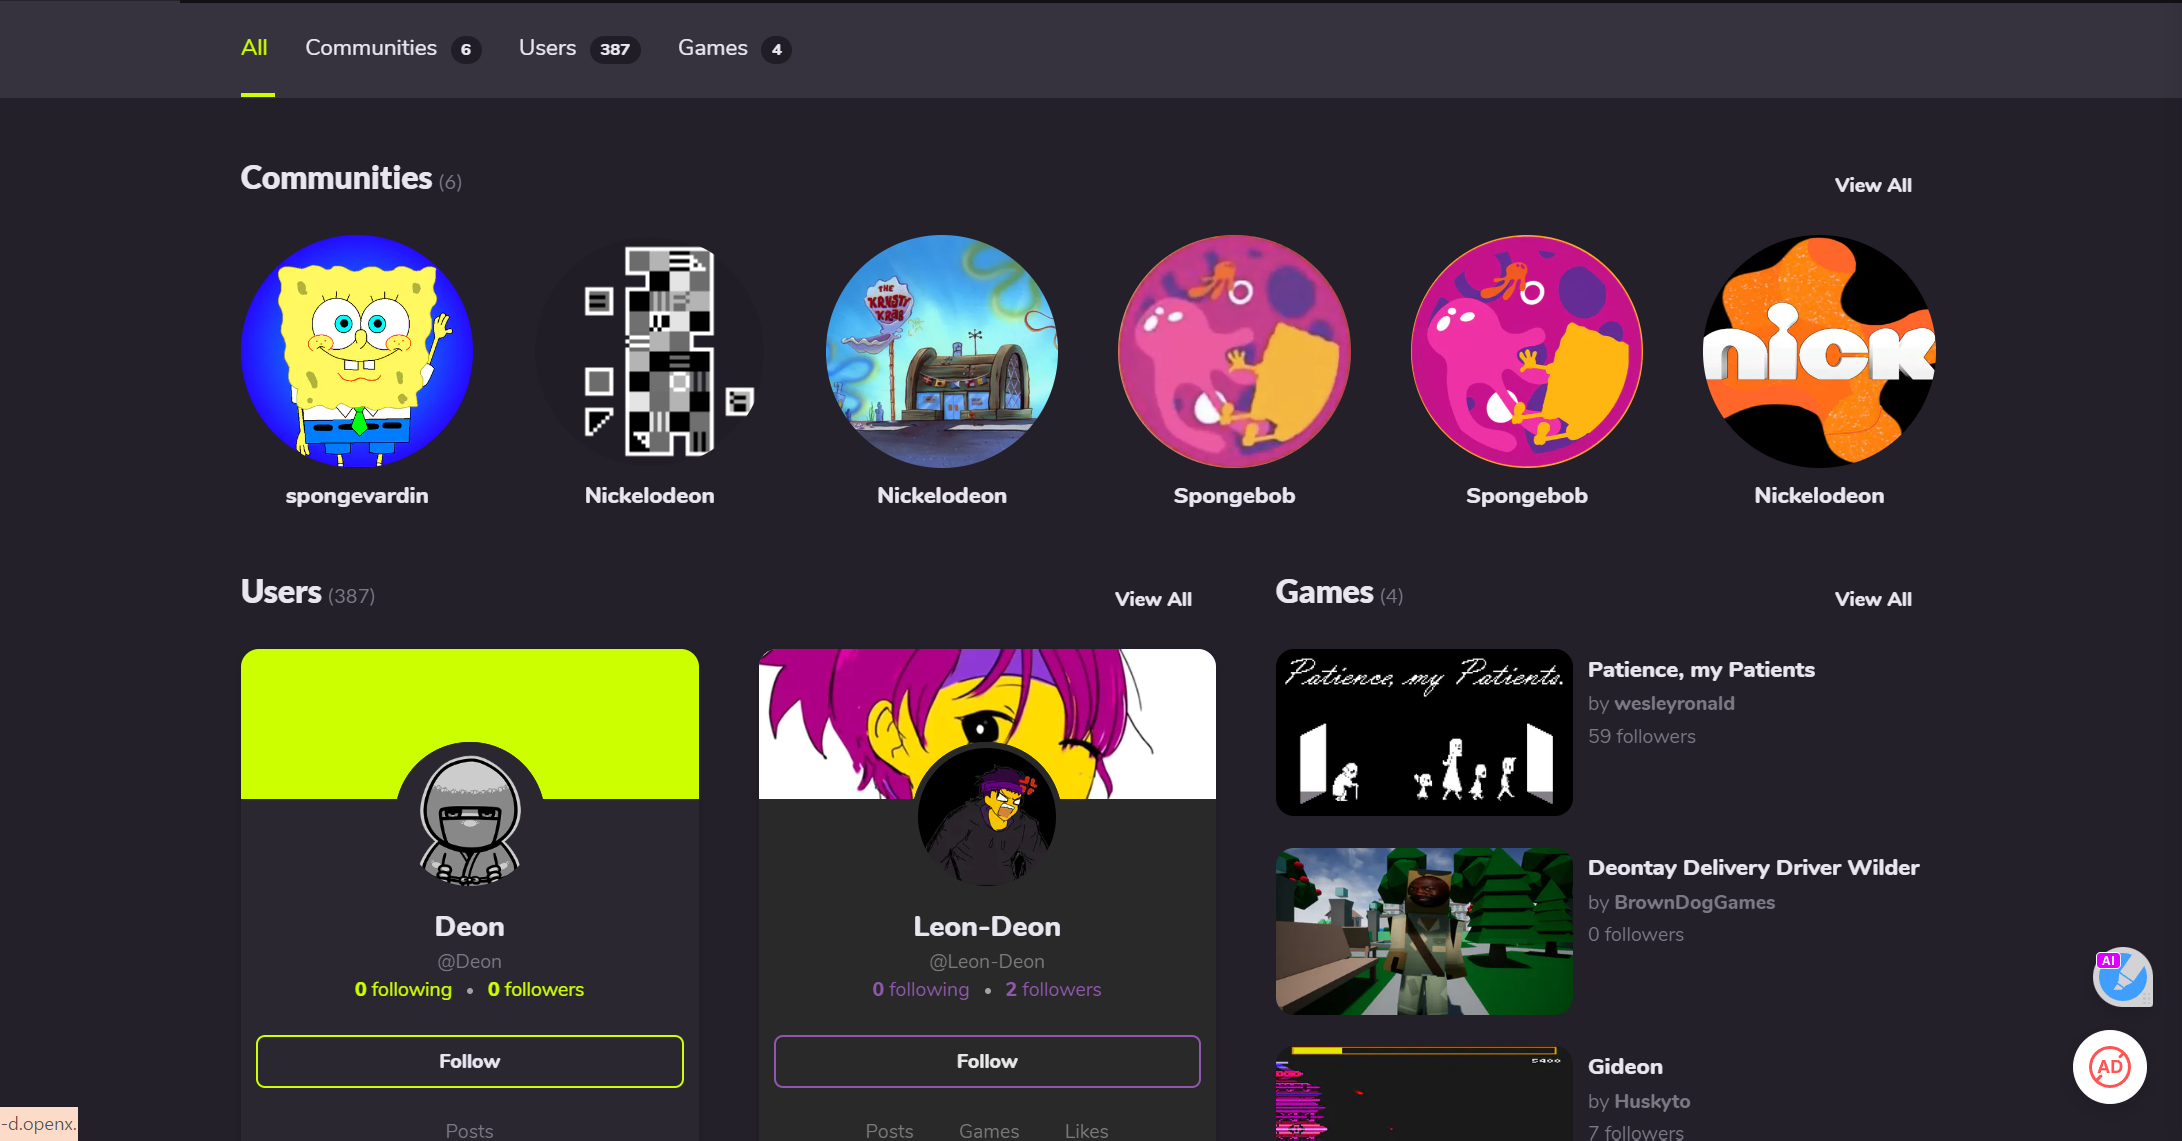Screen dimensions: 2182x1141
Task: View all users results
Action: point(1152,599)
